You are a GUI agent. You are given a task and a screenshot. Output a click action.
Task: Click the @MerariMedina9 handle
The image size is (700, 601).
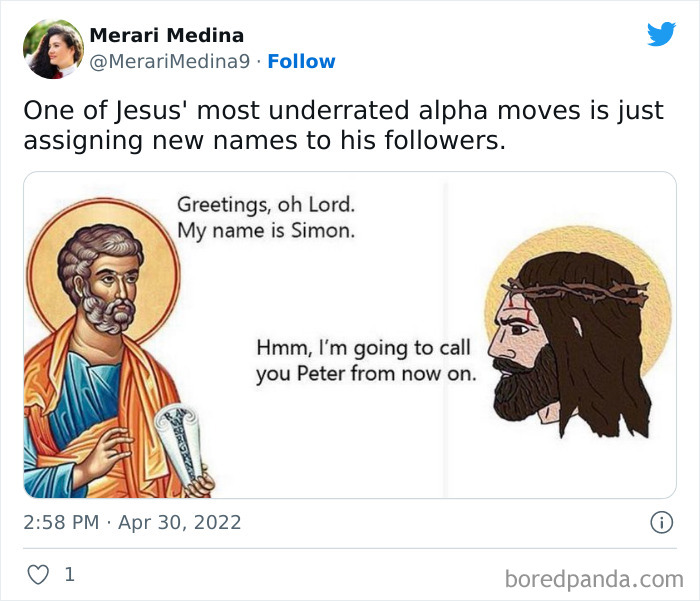[169, 62]
